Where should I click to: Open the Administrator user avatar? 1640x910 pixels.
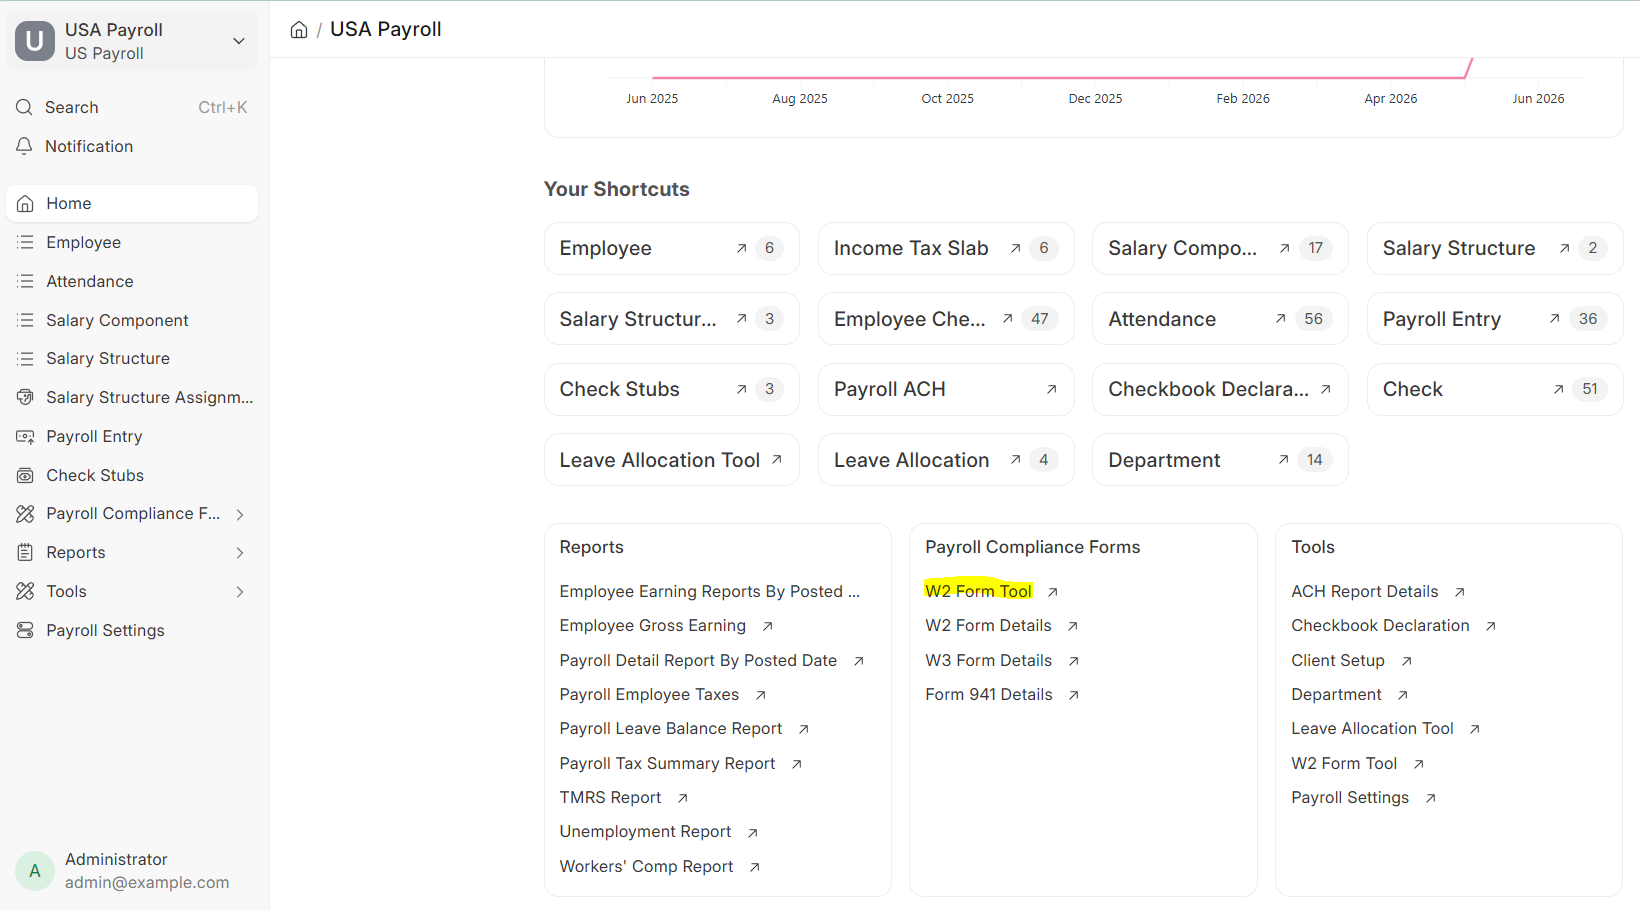tap(35, 871)
